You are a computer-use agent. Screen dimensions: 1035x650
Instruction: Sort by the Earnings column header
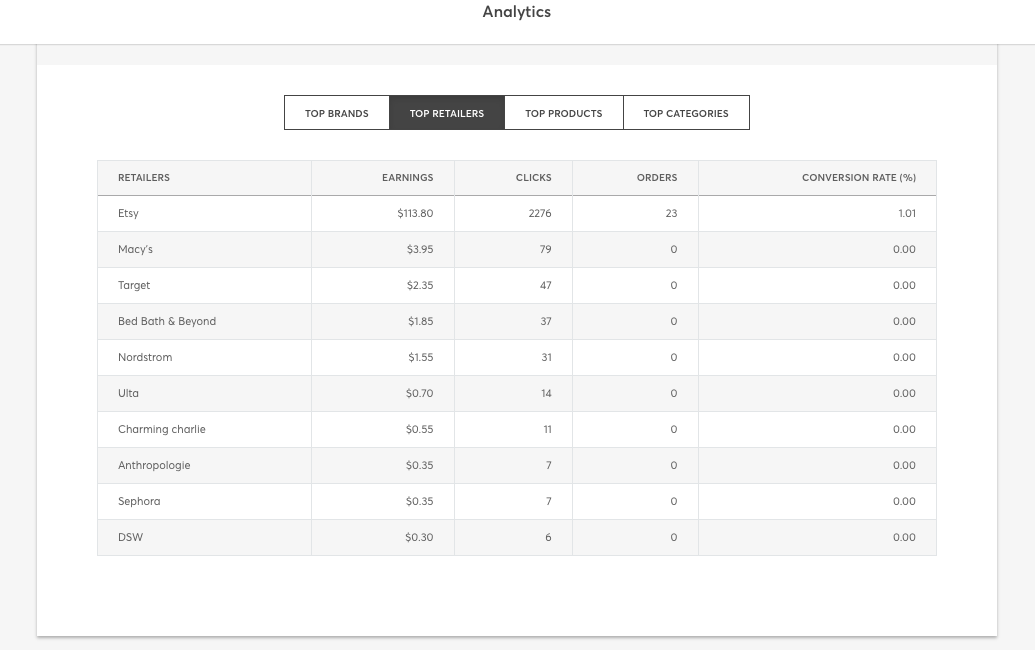(407, 178)
